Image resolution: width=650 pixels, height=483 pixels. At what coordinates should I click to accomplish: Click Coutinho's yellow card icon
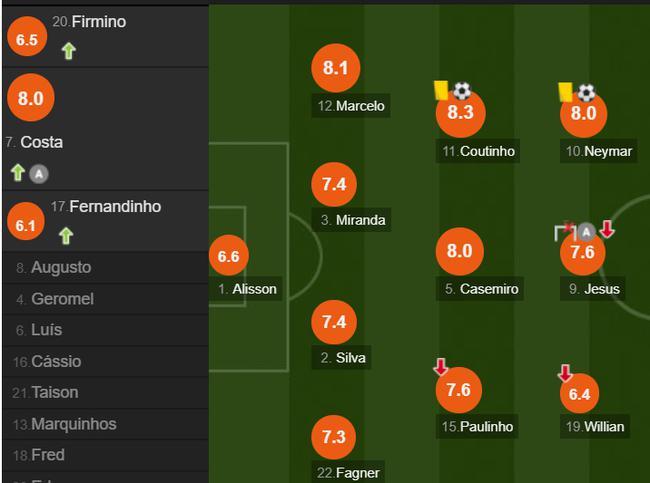click(441, 90)
